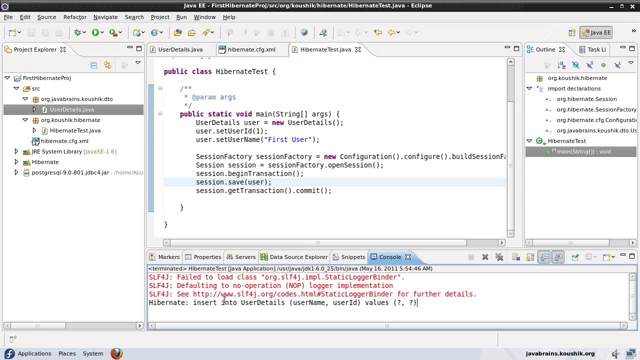Viewport: 640px width, 360px height.
Task: Toggle Scroll Lock in Console
Action: pyautogui.click(x=530, y=257)
